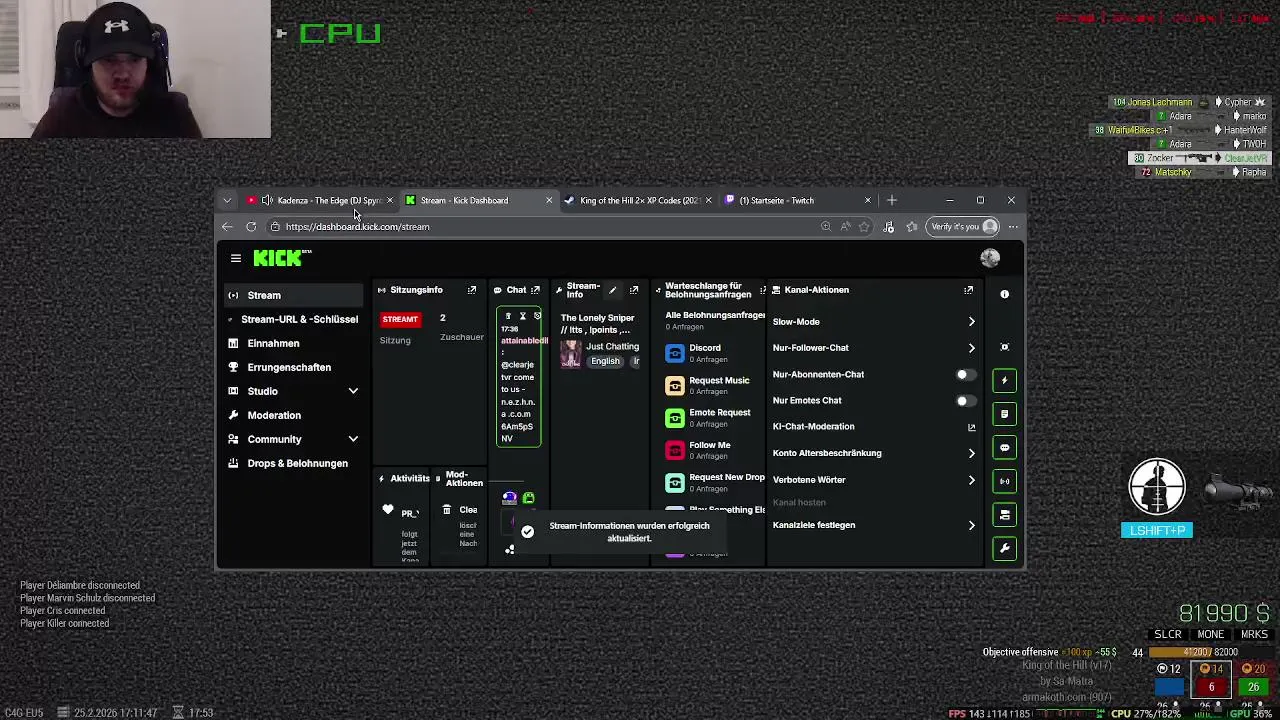
Task: Click the Emote Request reward icon
Action: pos(675,418)
